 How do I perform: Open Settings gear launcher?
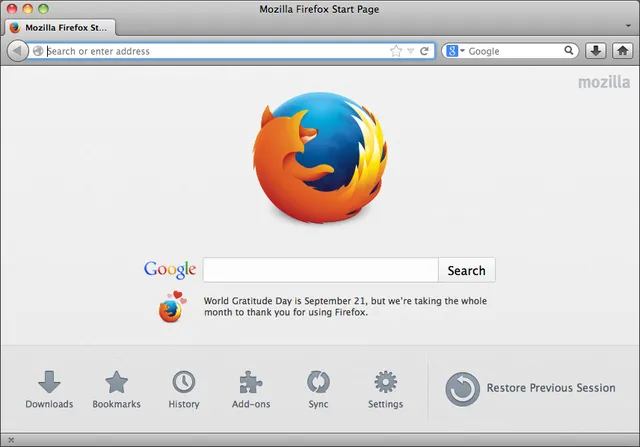coord(385,389)
